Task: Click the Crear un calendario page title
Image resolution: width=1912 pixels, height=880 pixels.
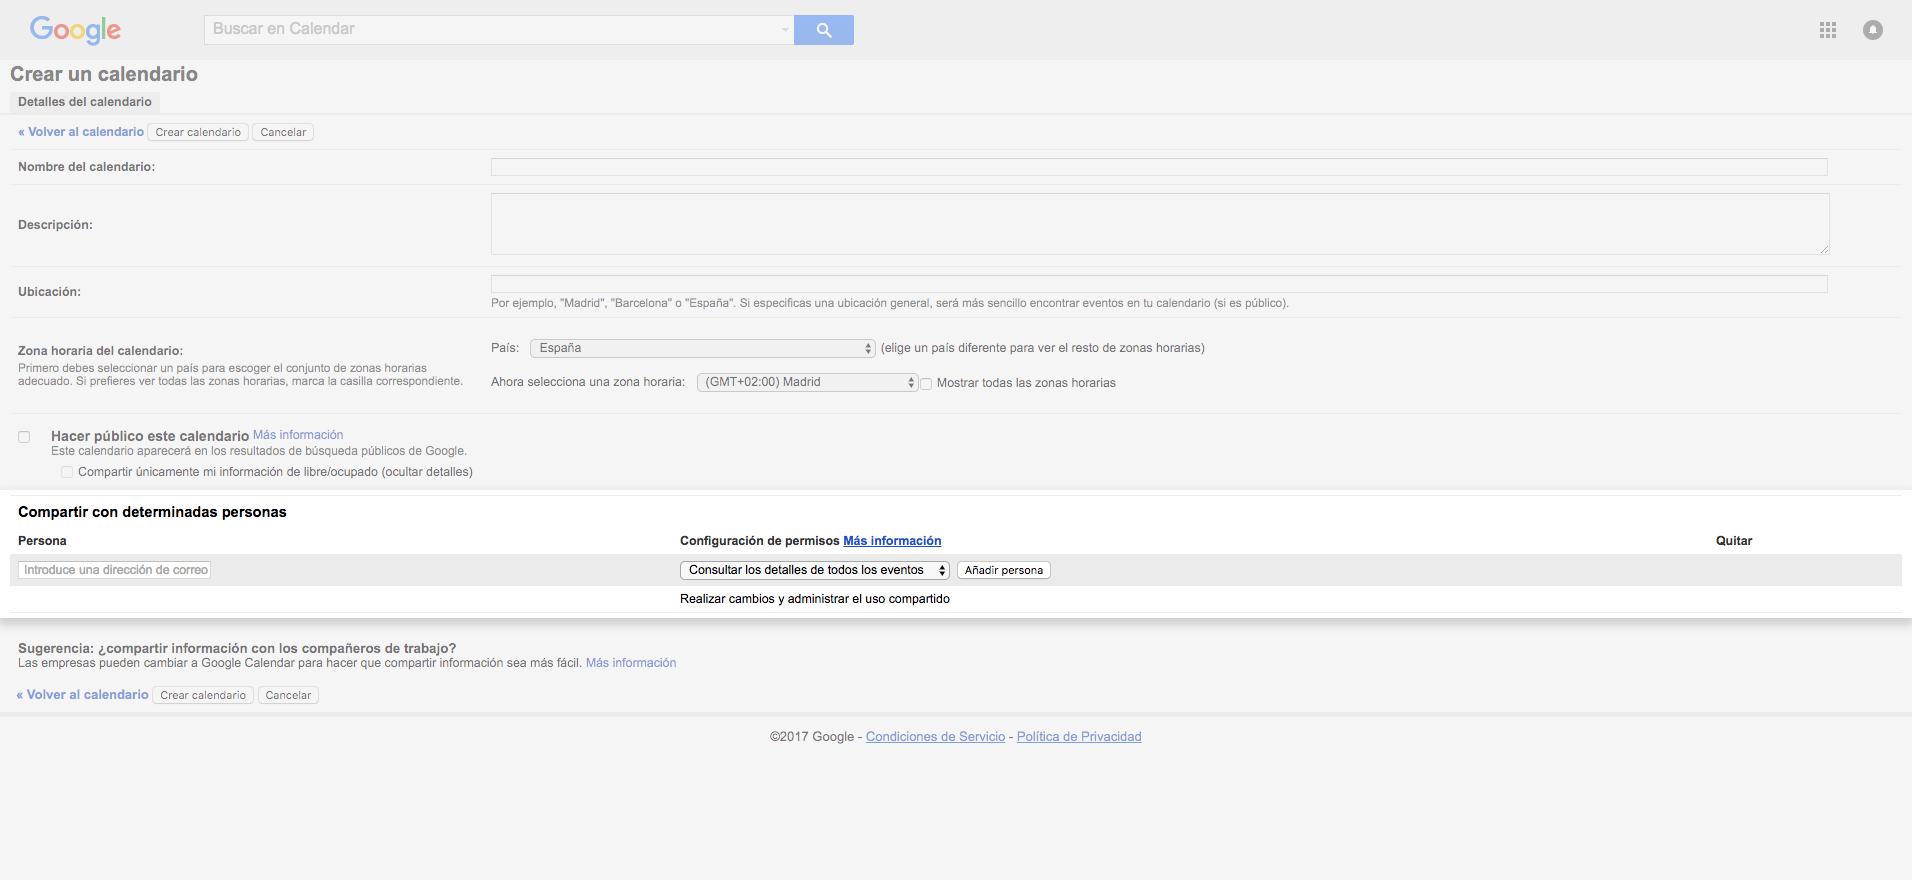Action: tap(104, 74)
